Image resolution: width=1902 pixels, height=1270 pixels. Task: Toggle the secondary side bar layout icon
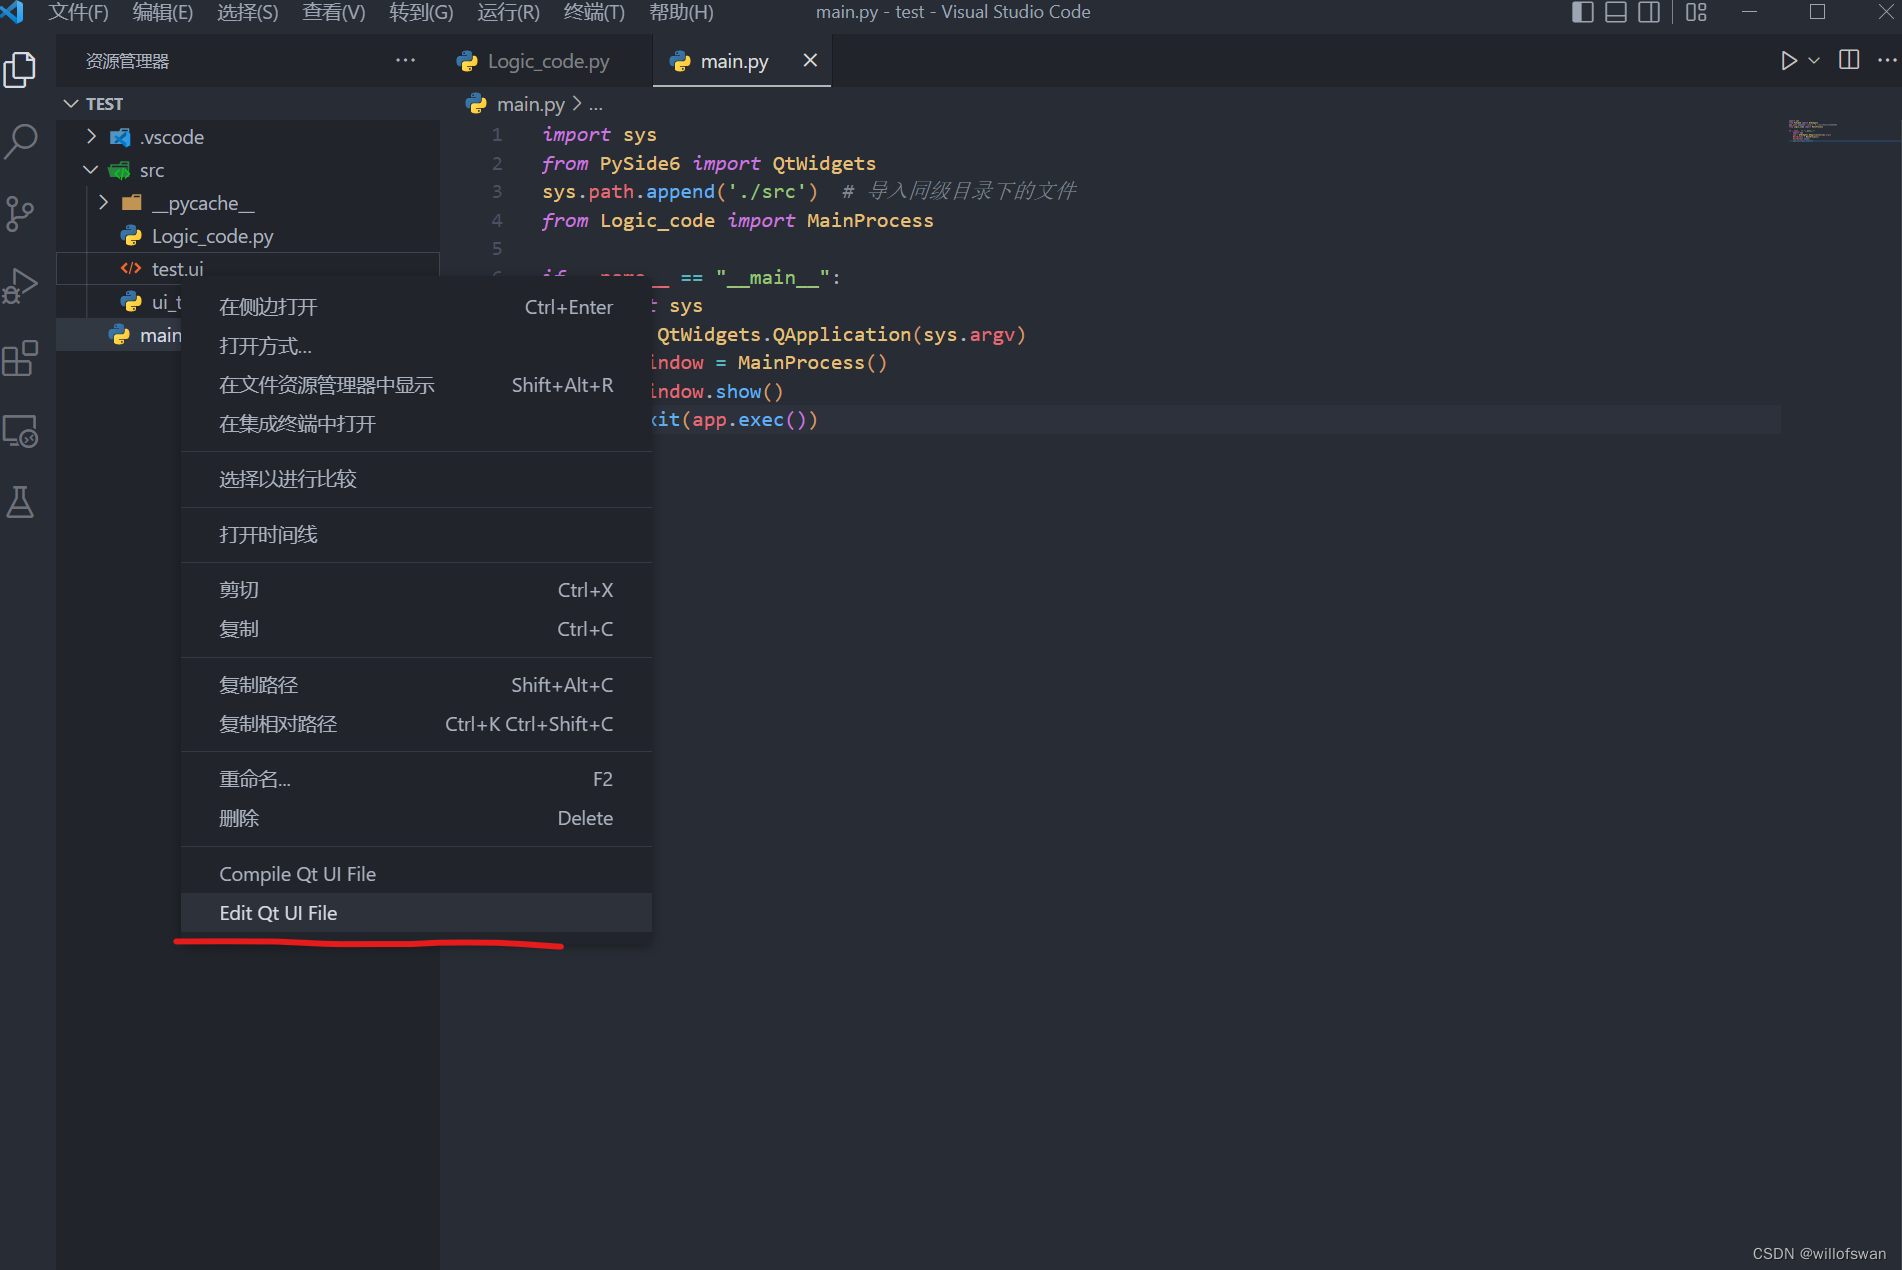click(x=1649, y=12)
